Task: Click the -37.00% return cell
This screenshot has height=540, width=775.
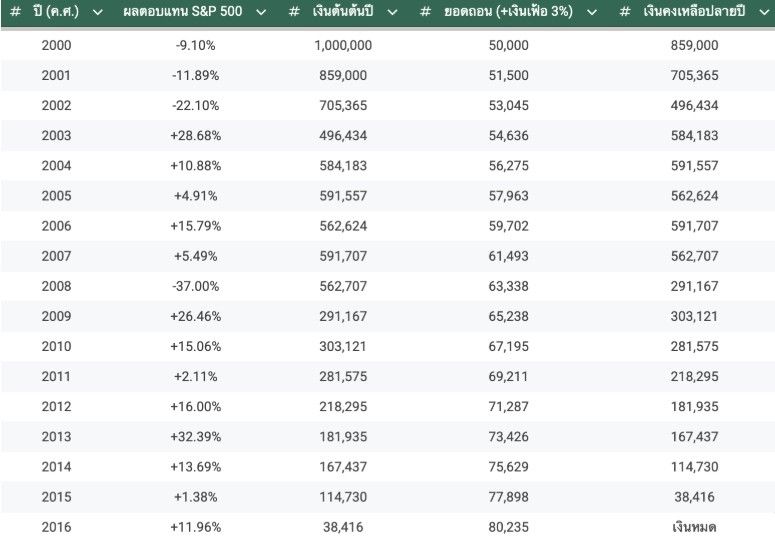Action: click(195, 286)
